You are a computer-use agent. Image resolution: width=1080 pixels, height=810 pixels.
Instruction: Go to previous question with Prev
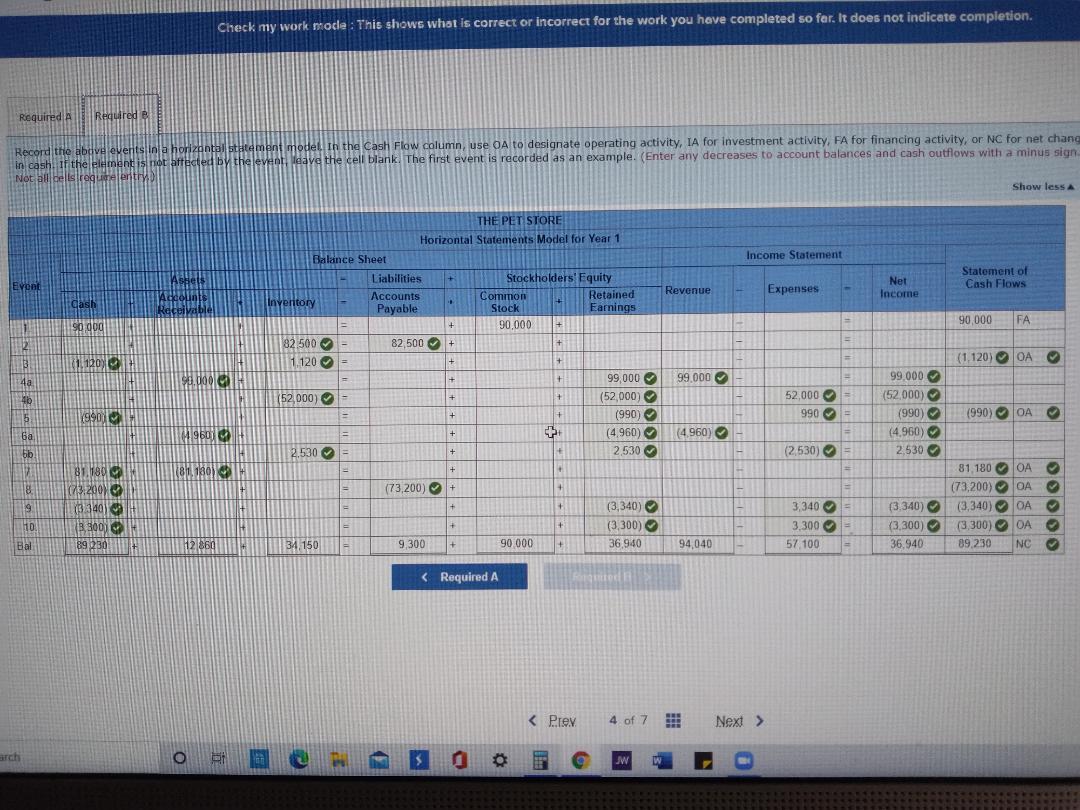point(552,720)
